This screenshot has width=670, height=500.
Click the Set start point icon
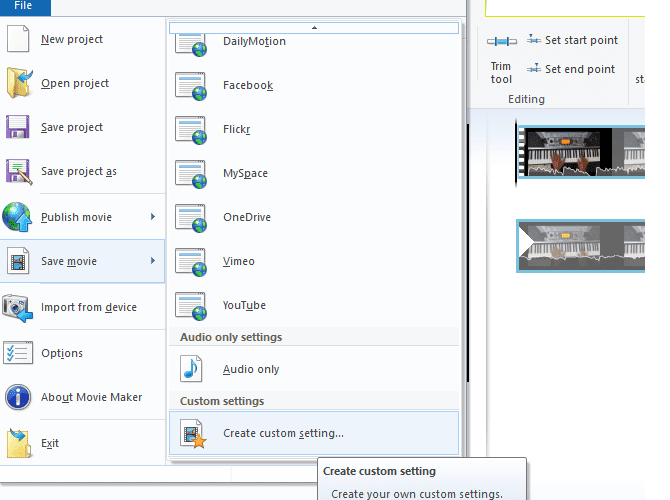point(534,39)
